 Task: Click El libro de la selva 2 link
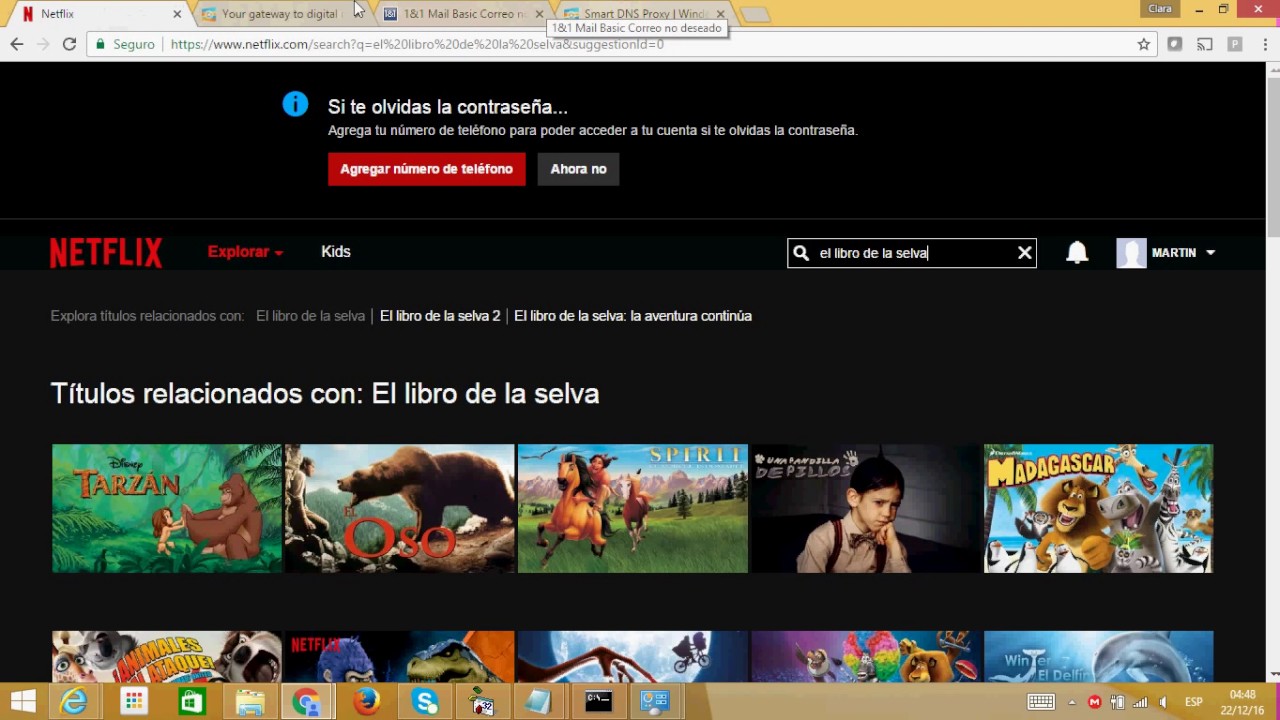tap(440, 316)
